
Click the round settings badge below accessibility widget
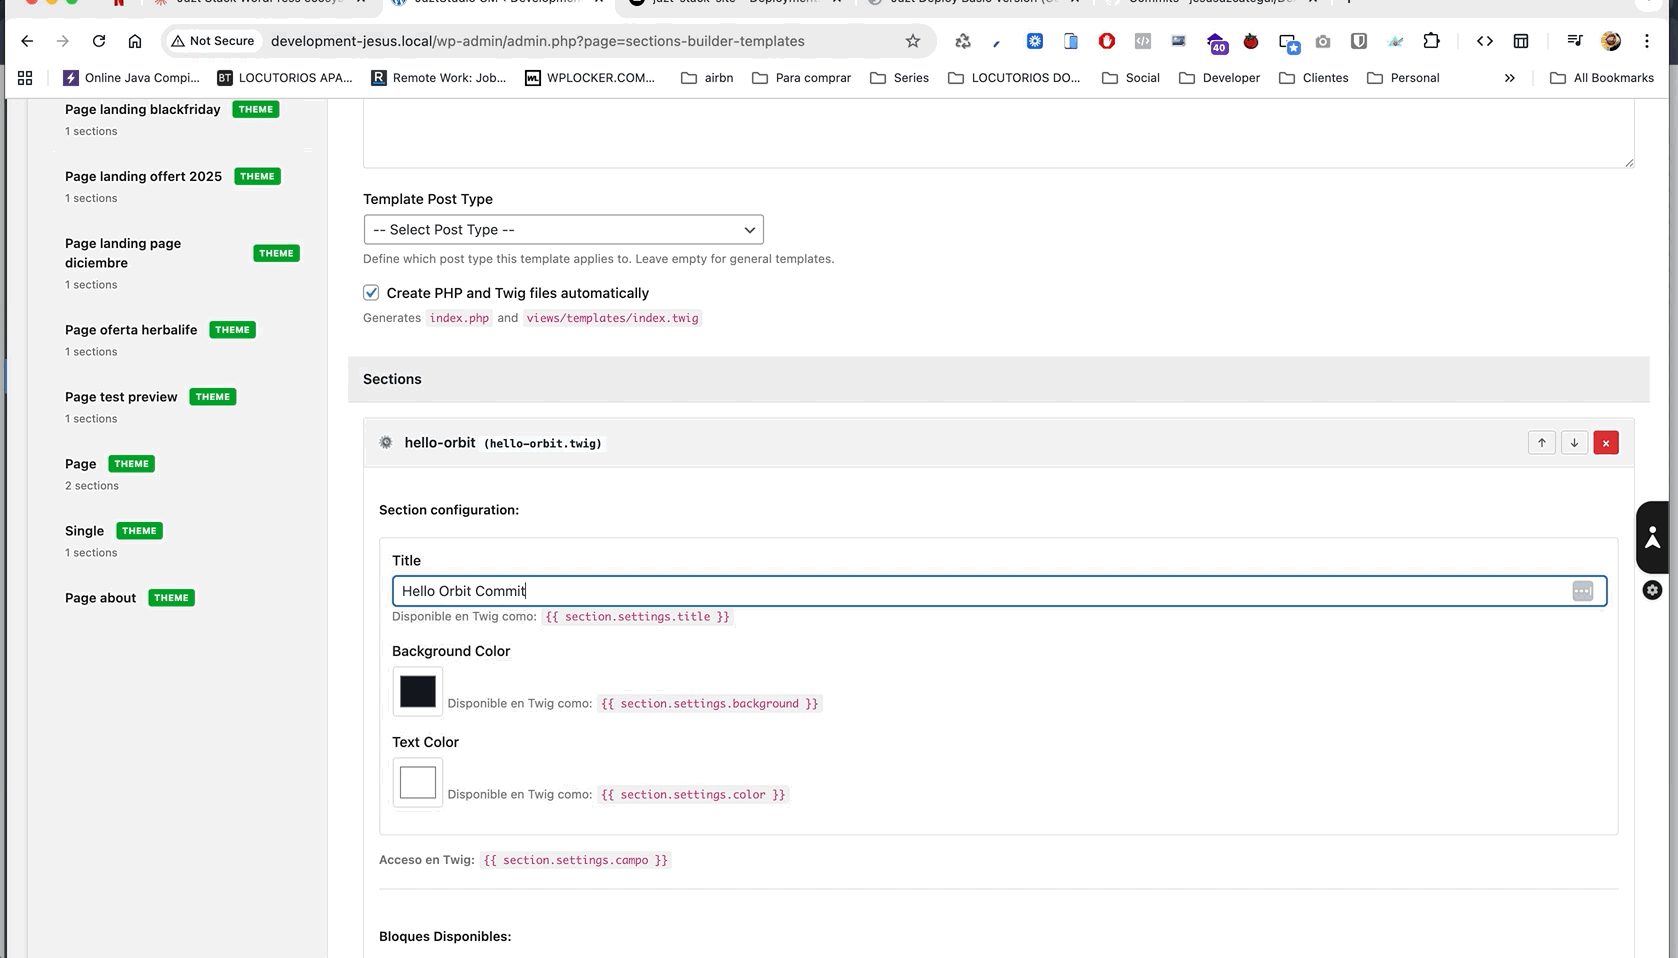[x=1652, y=590]
